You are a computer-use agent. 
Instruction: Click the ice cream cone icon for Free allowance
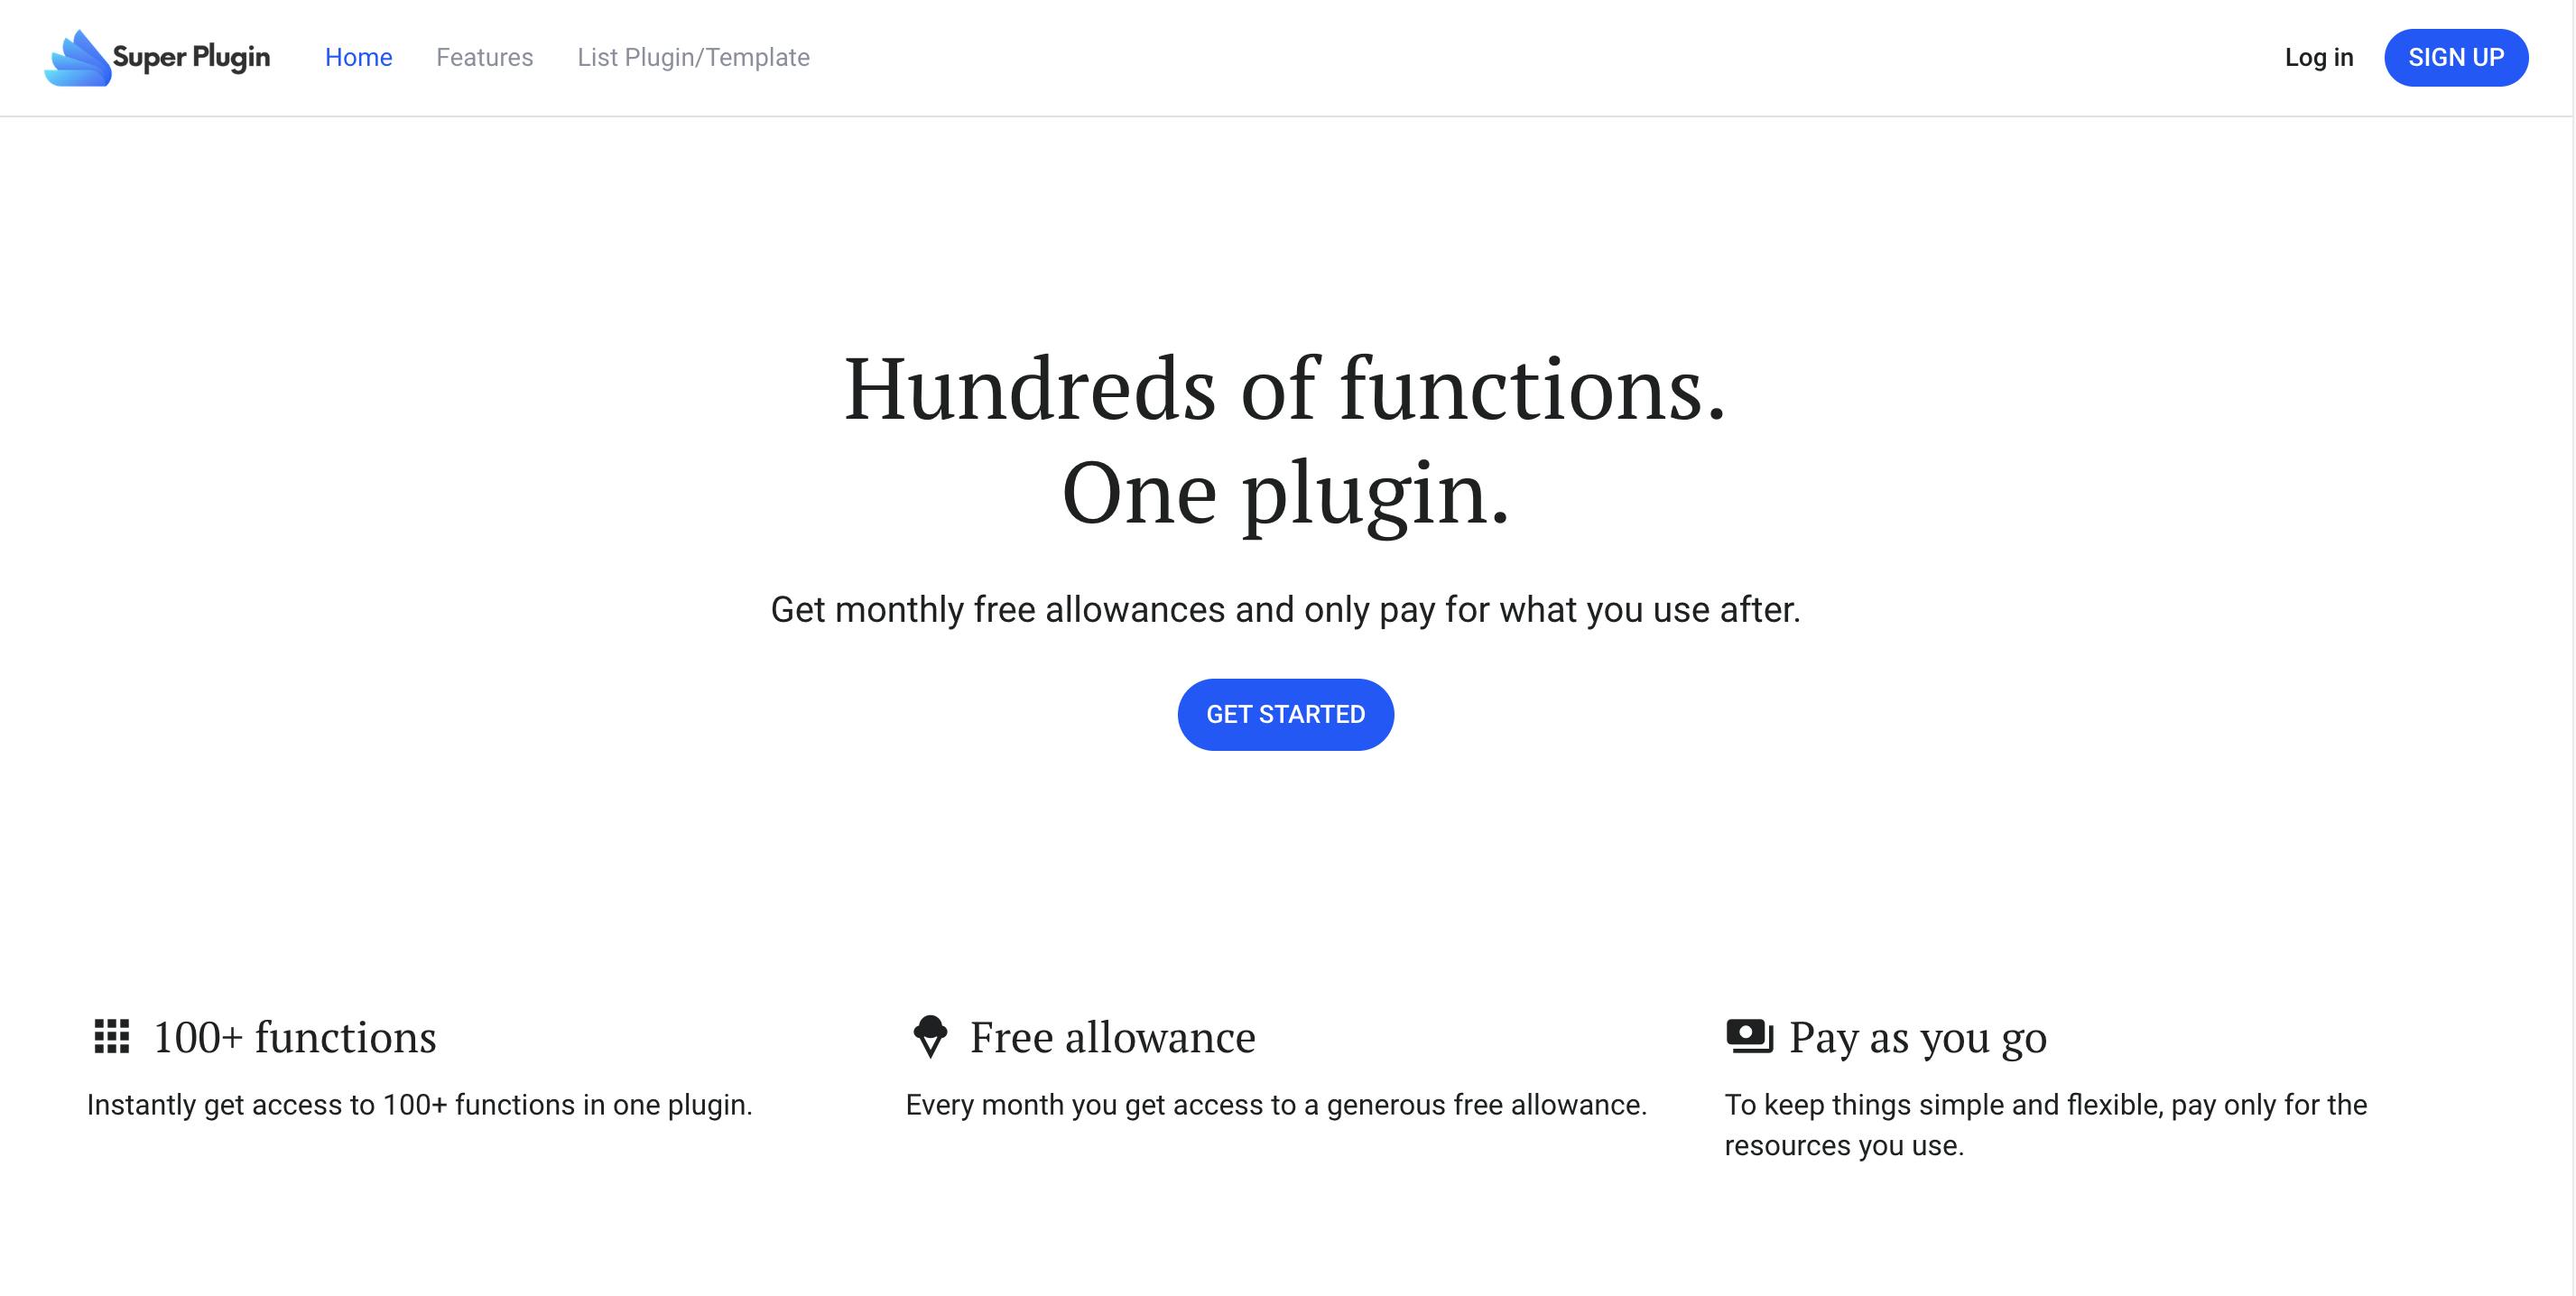click(930, 1037)
